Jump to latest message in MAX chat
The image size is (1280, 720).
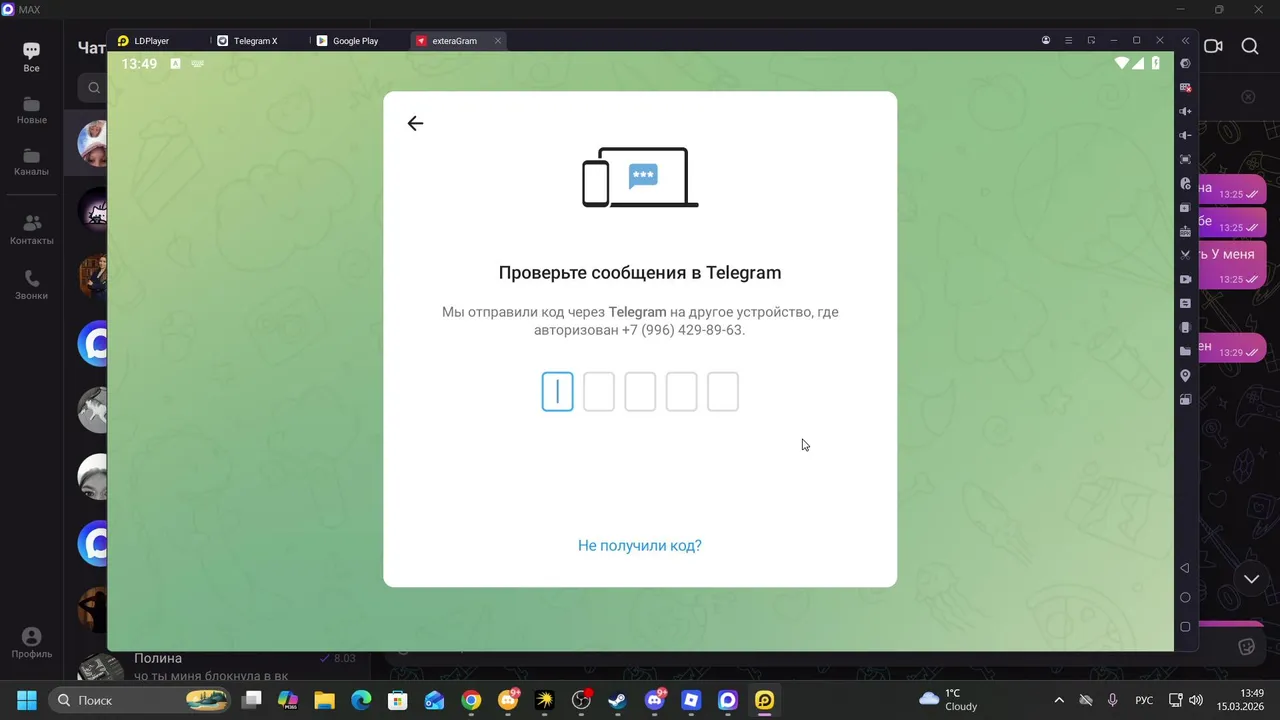(x=1251, y=579)
